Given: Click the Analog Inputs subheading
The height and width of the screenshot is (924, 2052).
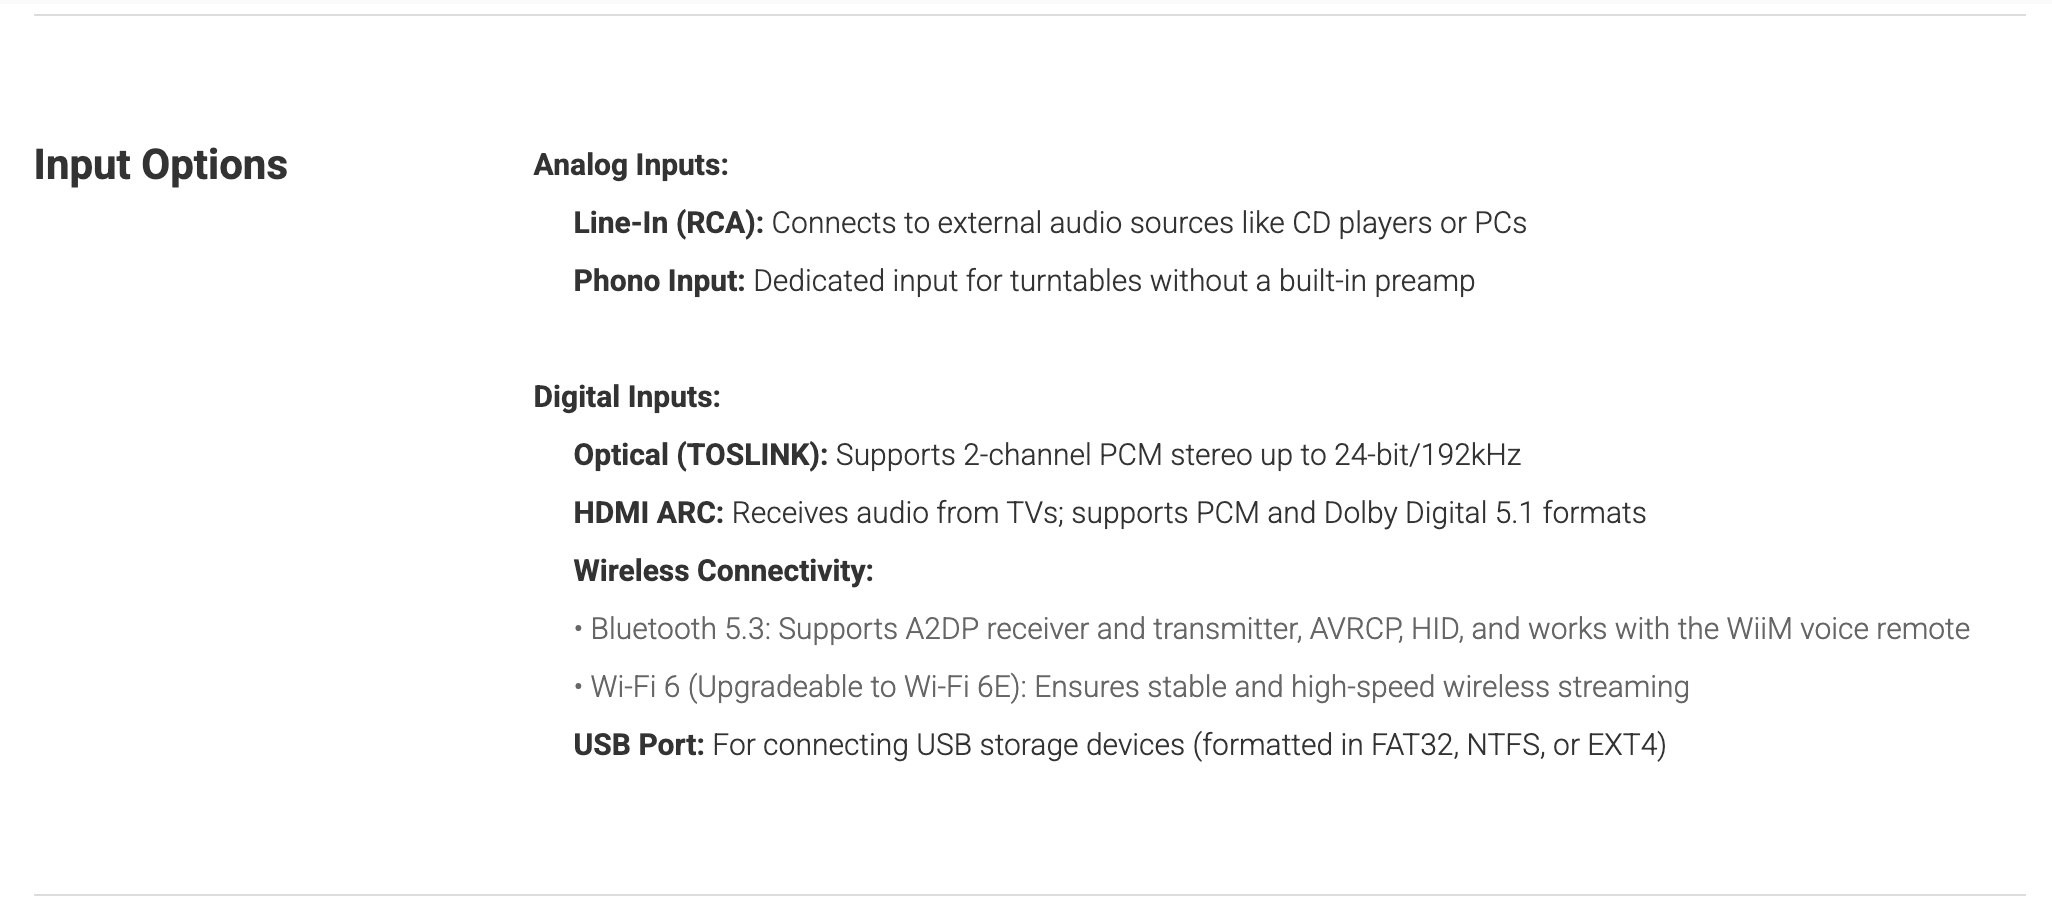Looking at the screenshot, I should (x=630, y=165).
